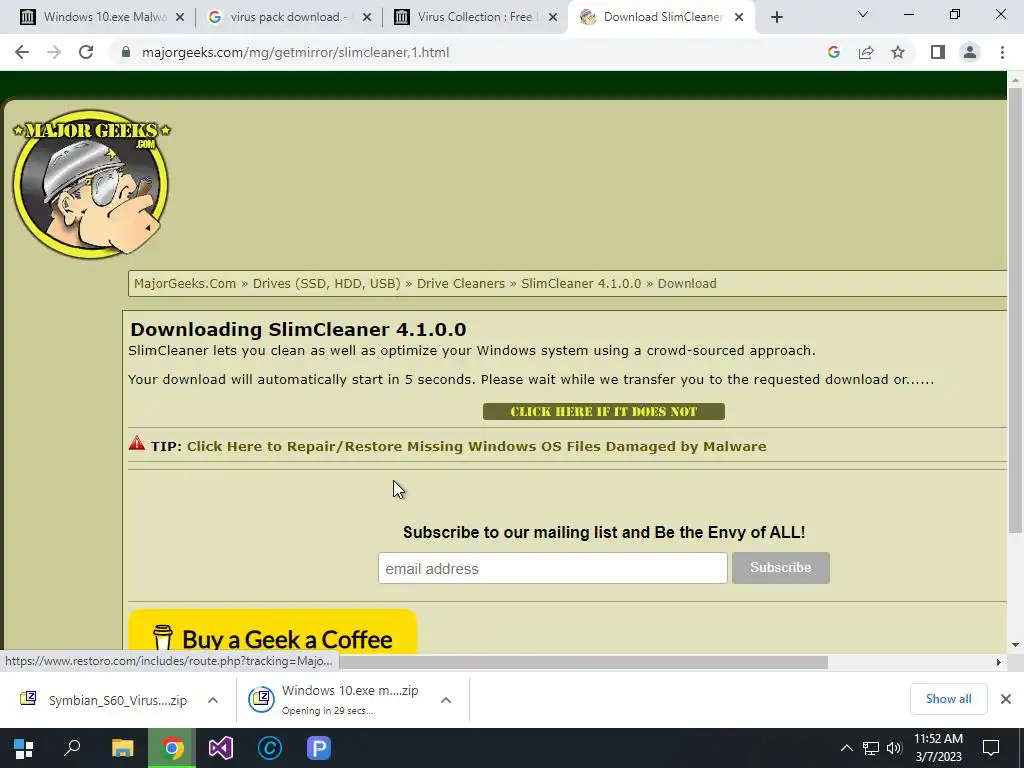The image size is (1024, 768).
Task: Close the Virus Collection tab
Action: coord(553,18)
